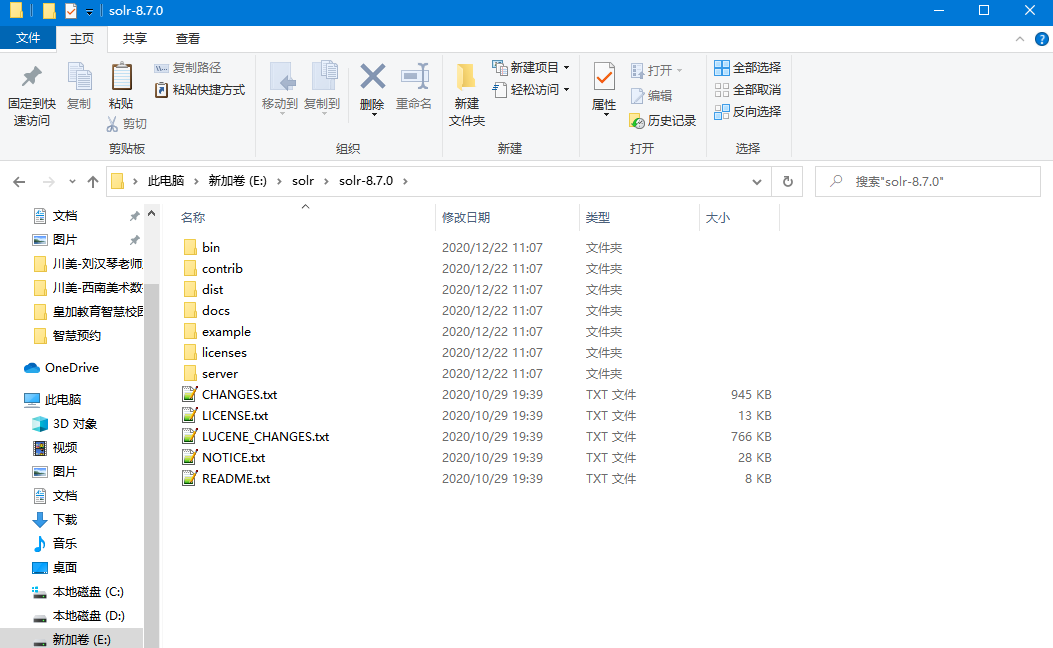The image size is (1053, 648).
Task: Switch to the Share tab
Action: (134, 39)
